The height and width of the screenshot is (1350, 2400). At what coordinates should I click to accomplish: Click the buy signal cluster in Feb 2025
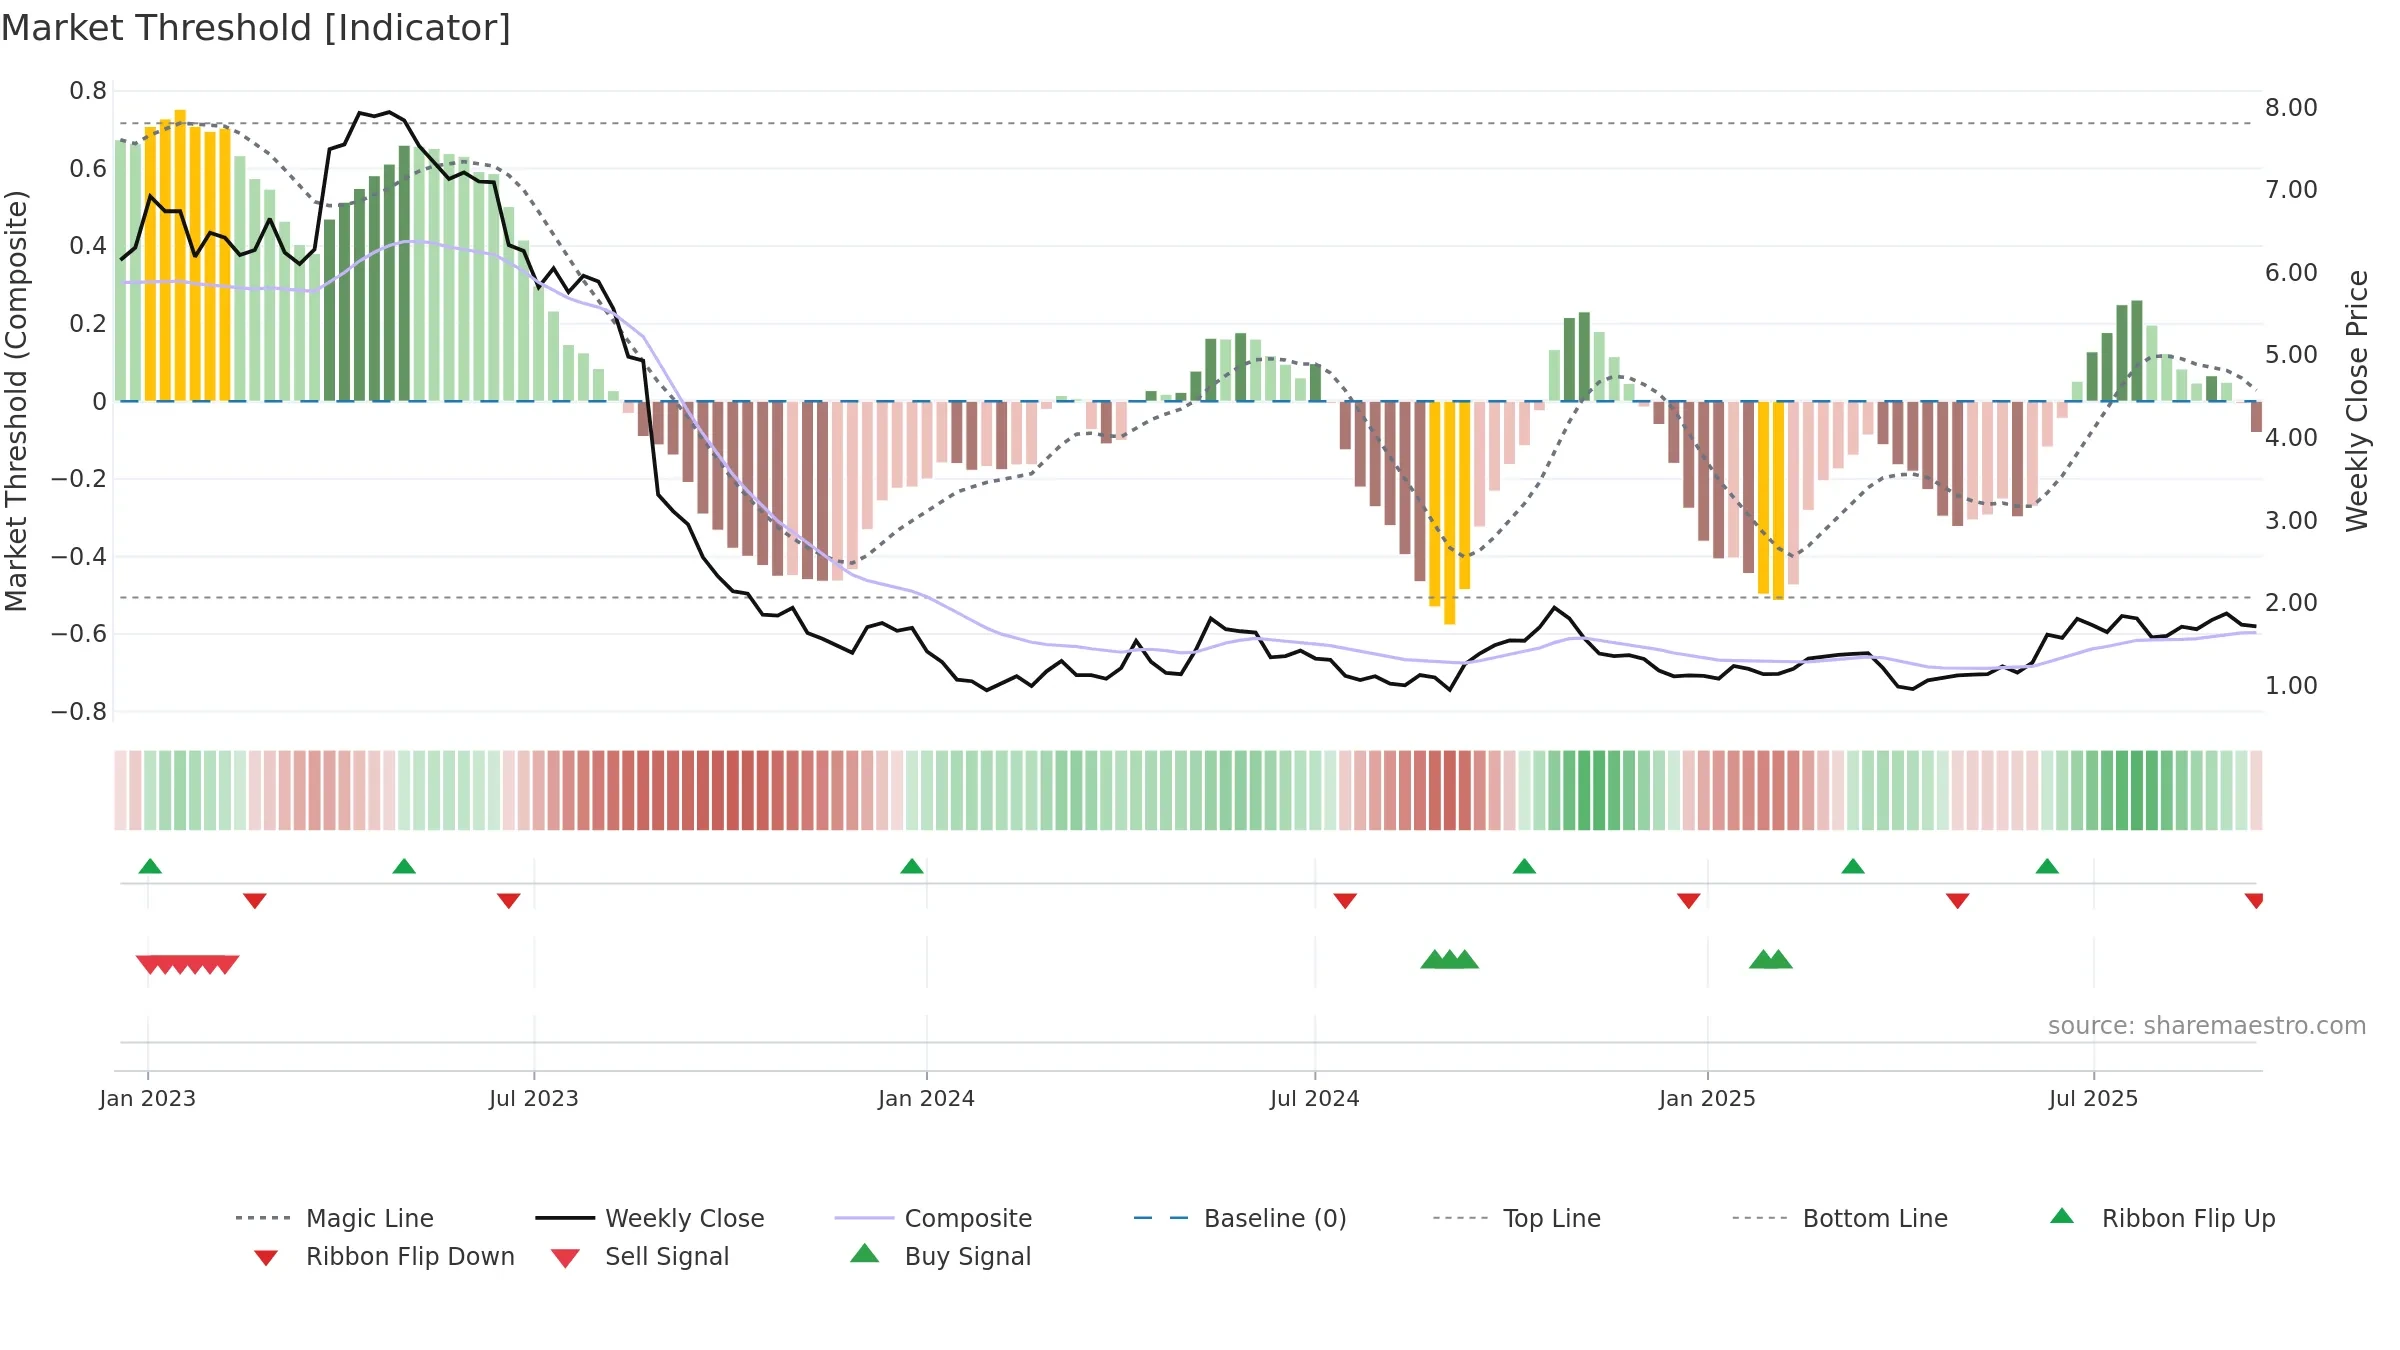1771,959
